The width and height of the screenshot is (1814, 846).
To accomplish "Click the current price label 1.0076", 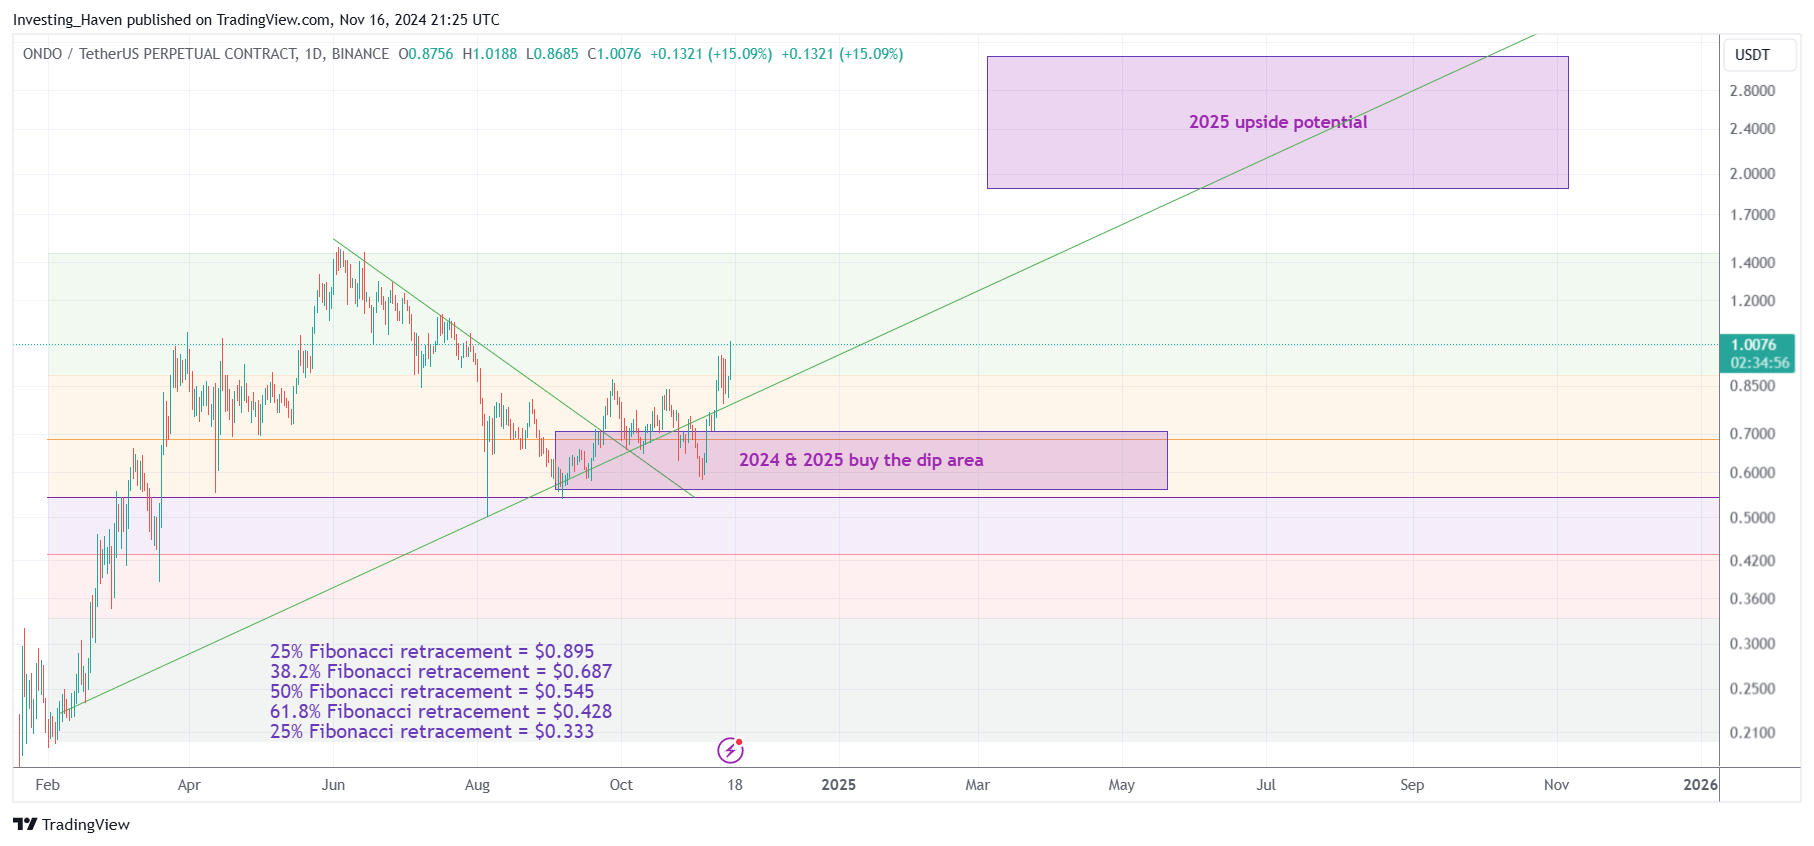I will (1753, 345).
